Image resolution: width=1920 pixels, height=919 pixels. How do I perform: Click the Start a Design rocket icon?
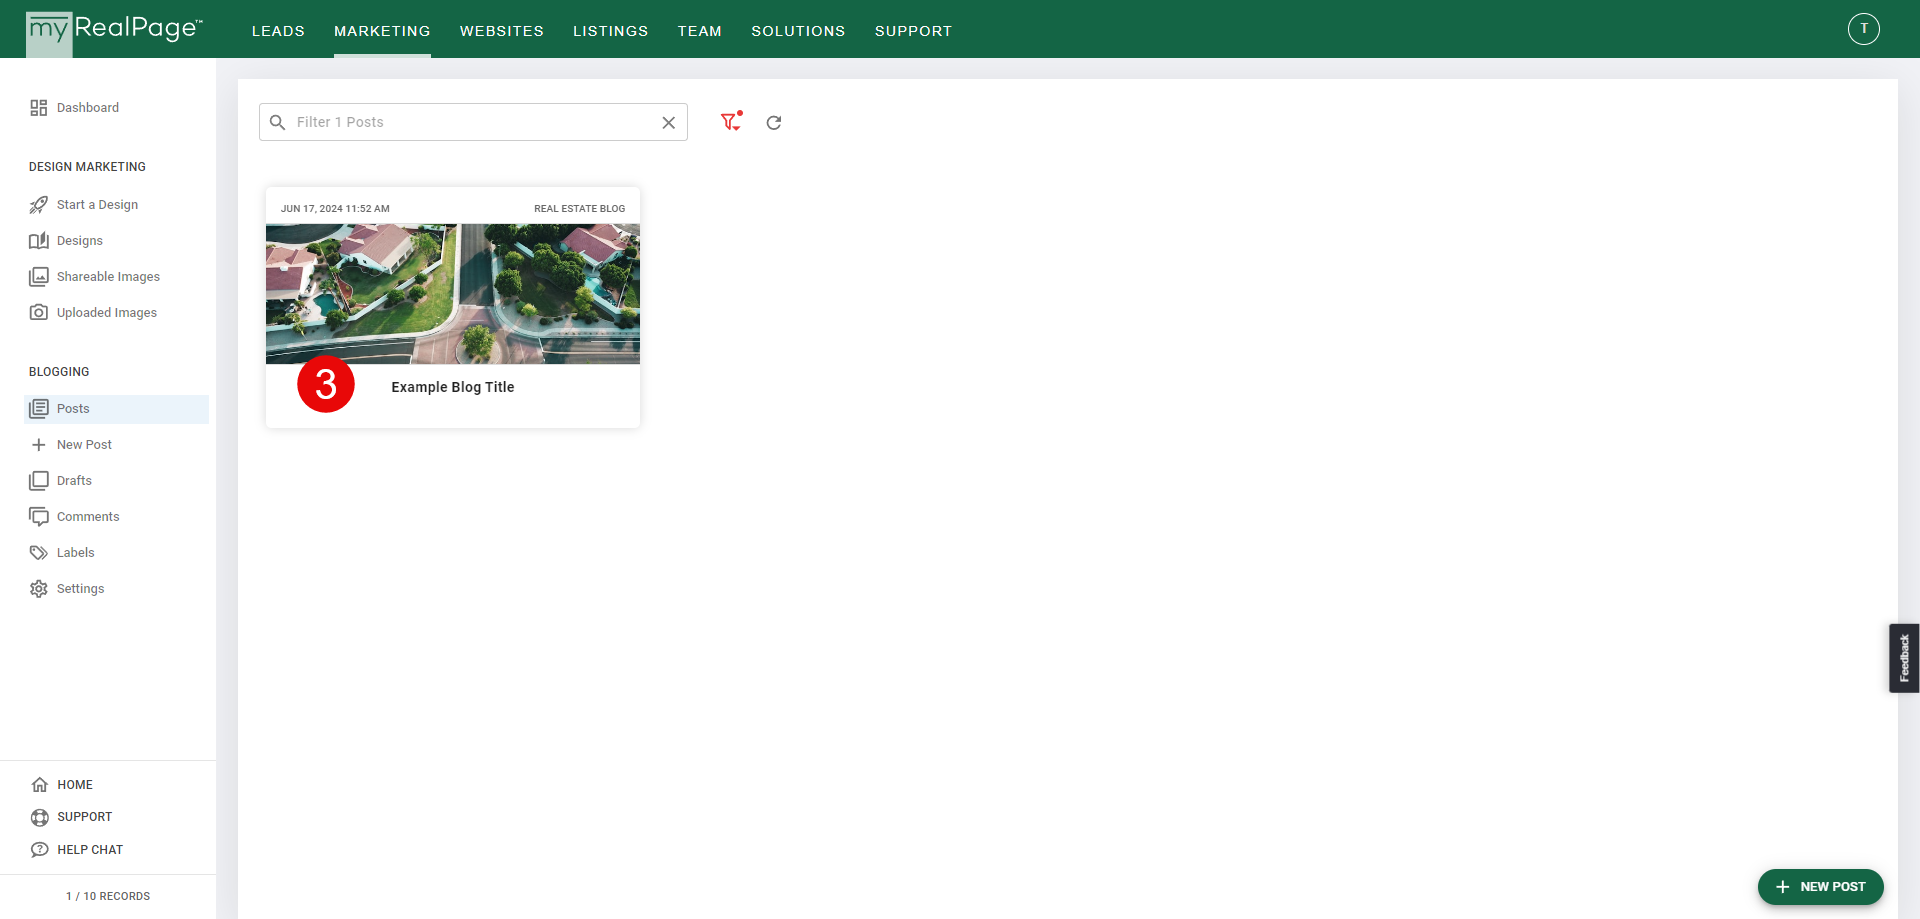click(x=39, y=205)
